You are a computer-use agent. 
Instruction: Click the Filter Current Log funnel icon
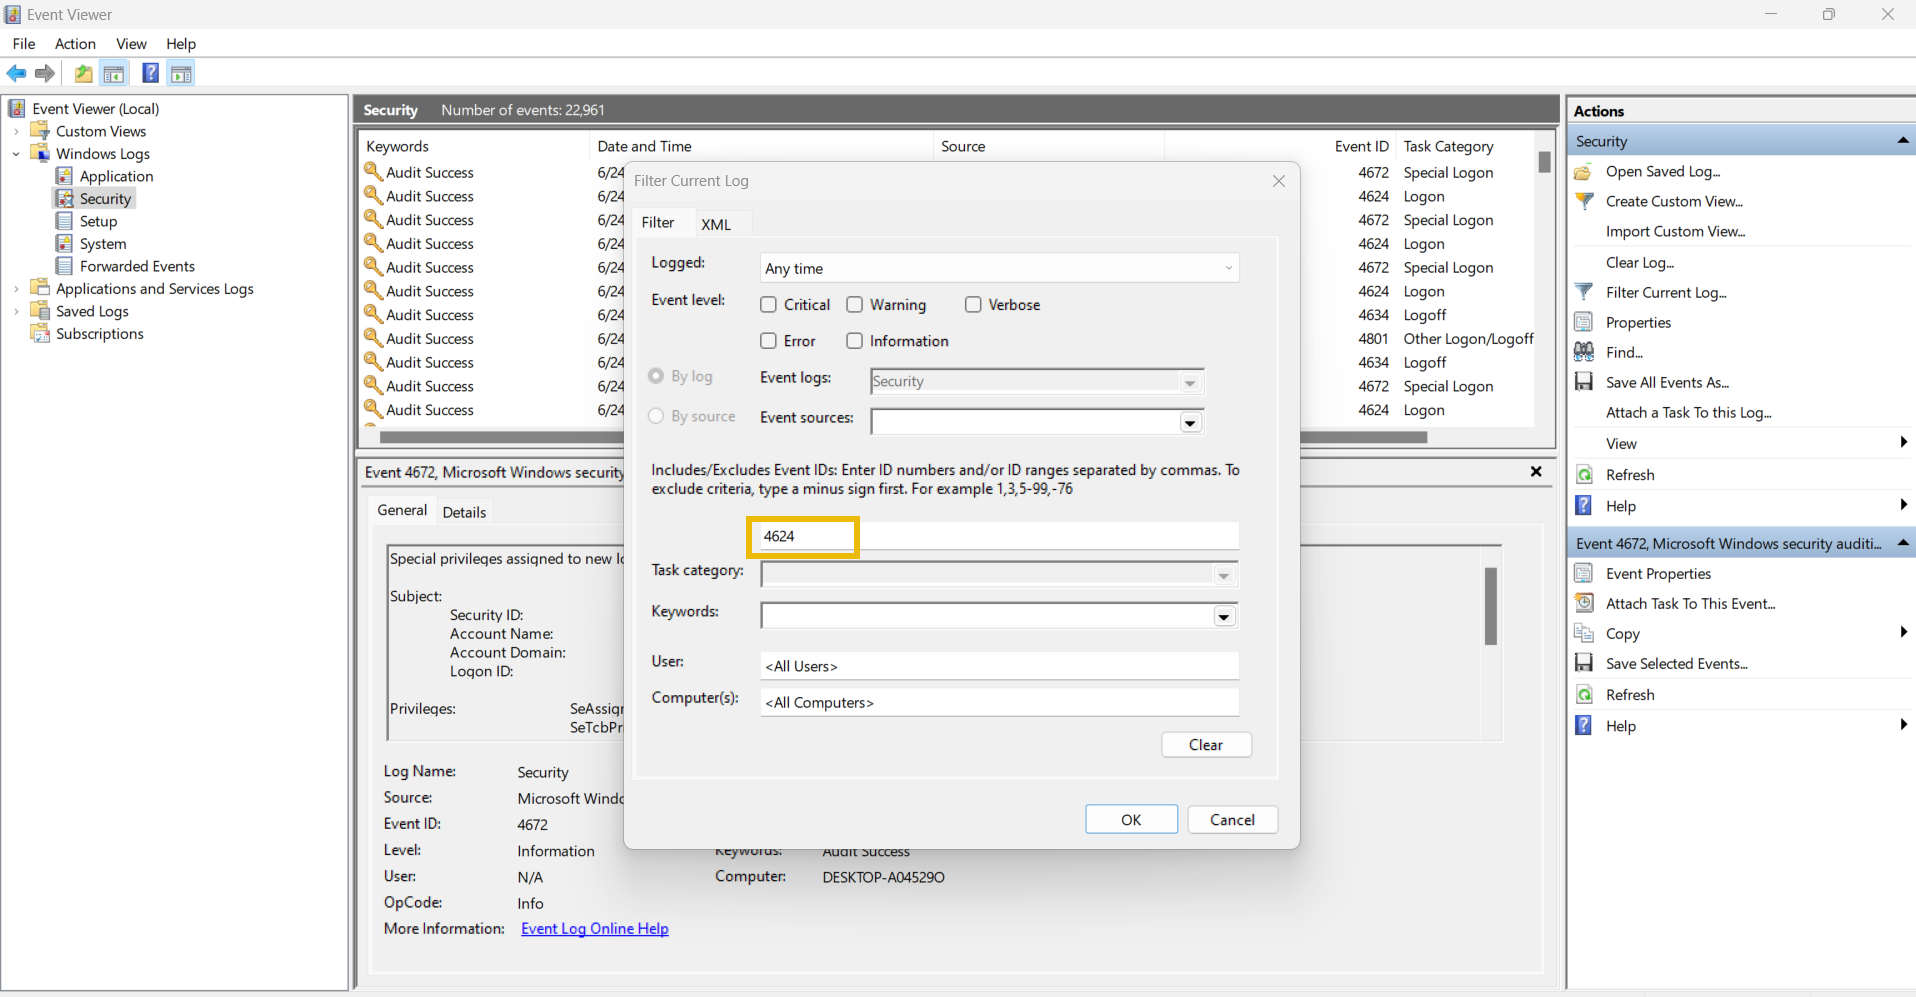(x=1584, y=292)
